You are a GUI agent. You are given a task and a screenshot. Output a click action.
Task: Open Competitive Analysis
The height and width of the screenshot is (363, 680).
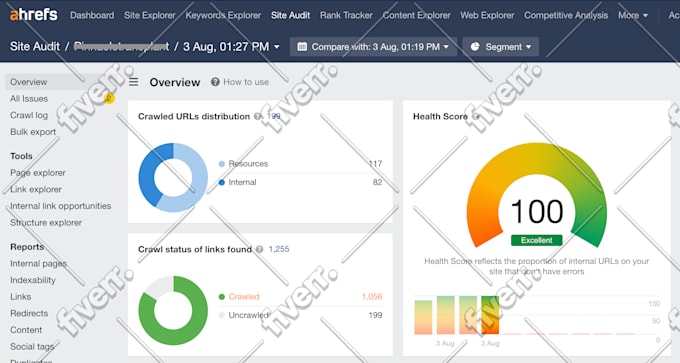566,15
